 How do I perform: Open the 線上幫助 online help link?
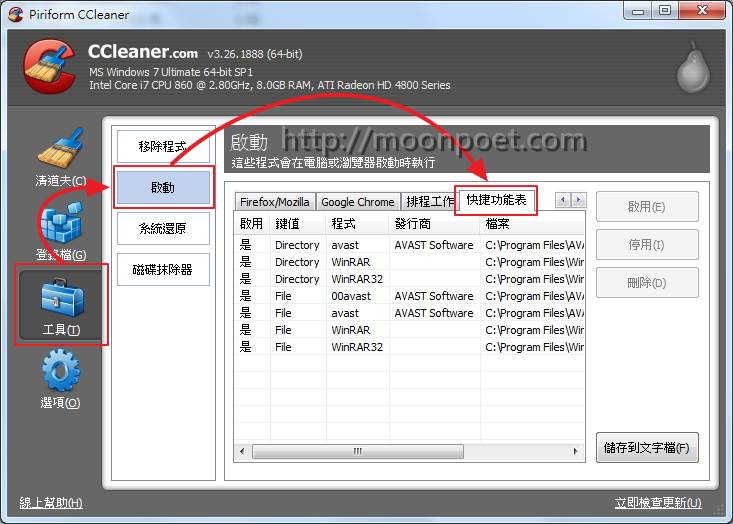click(x=51, y=503)
